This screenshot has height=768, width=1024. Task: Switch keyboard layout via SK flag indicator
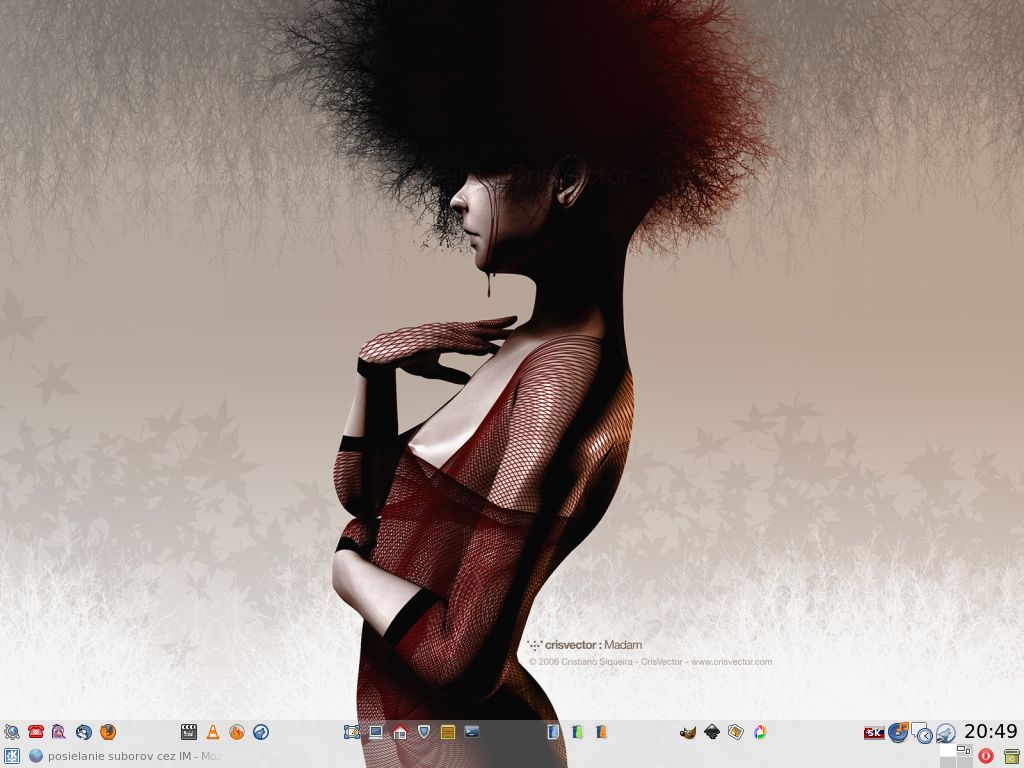[874, 733]
